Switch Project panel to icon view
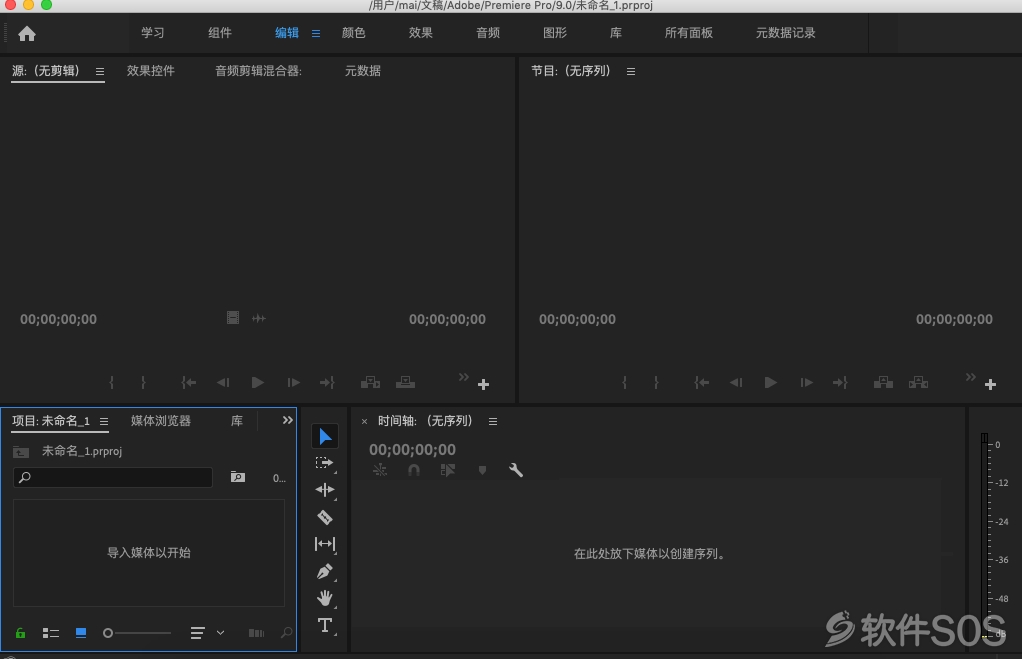1022x659 pixels. pos(81,633)
